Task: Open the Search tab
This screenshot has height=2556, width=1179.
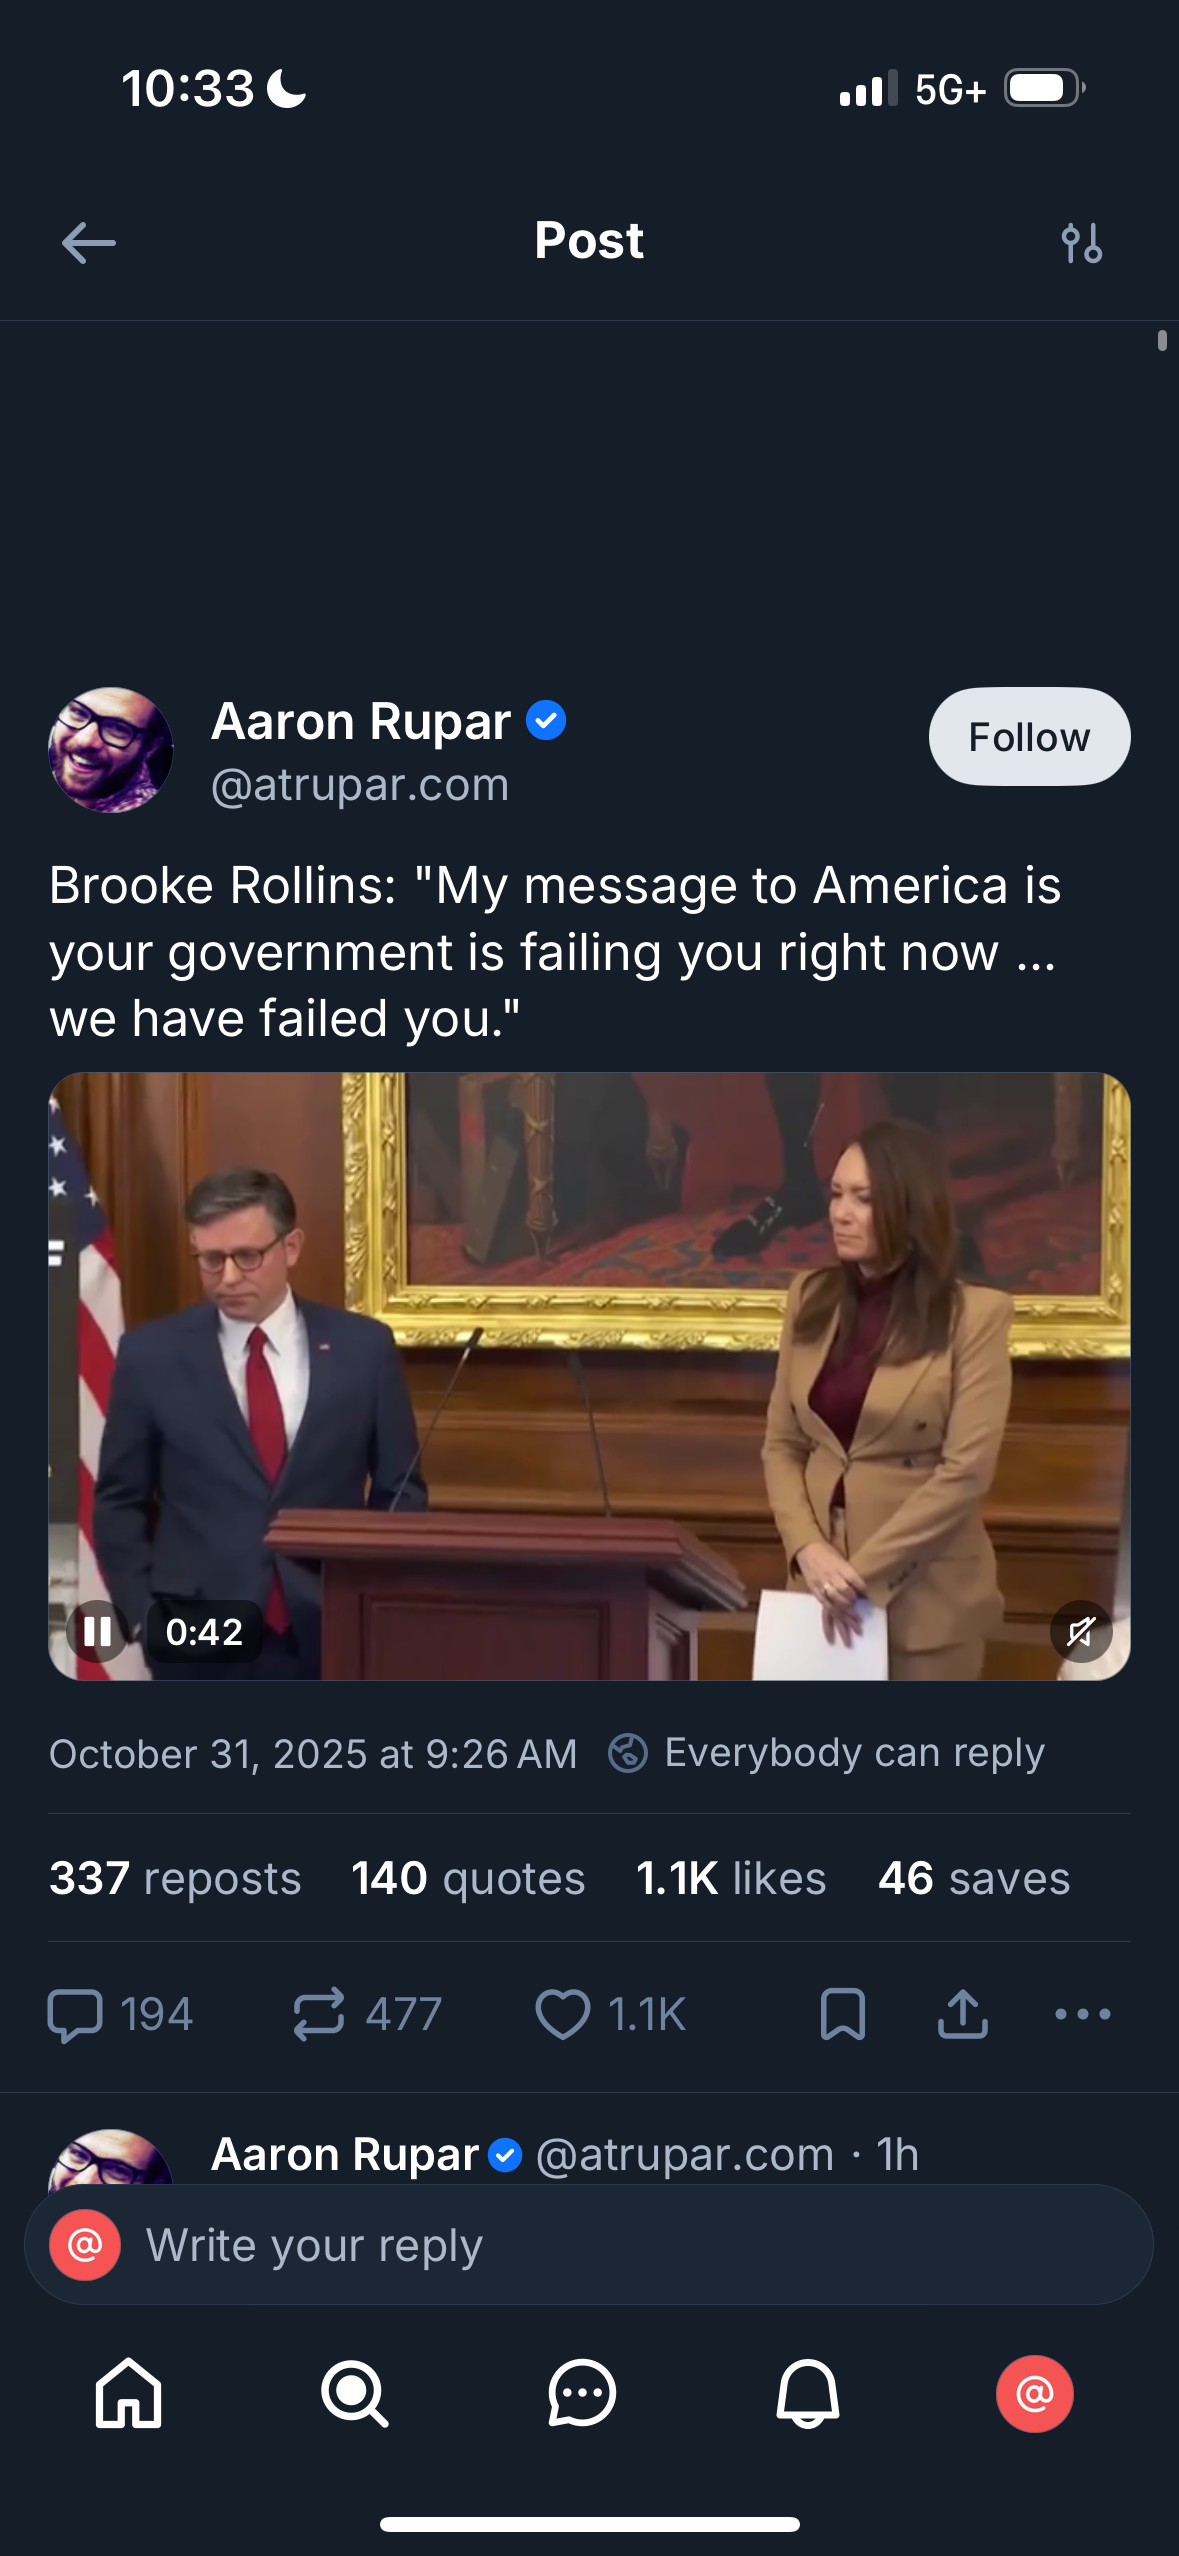Action: [354, 2394]
